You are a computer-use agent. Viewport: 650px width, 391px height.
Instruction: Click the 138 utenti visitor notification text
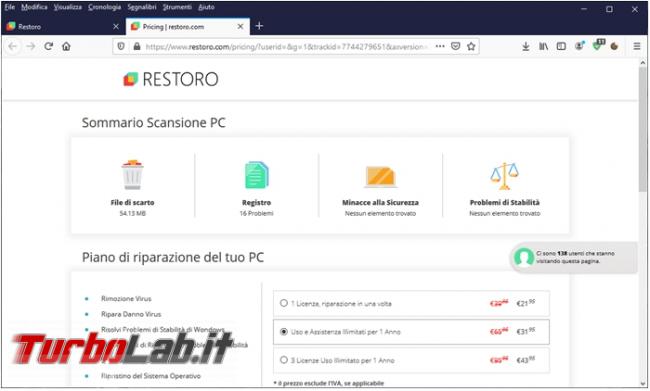(x=575, y=257)
